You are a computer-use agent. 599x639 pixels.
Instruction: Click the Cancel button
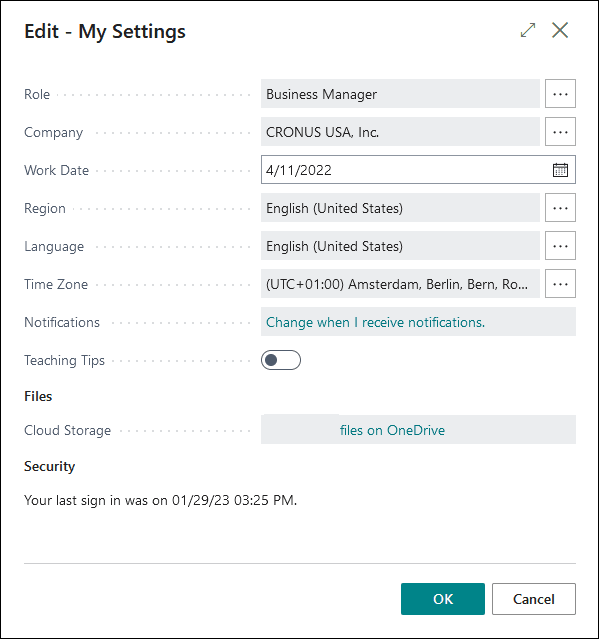click(534, 599)
